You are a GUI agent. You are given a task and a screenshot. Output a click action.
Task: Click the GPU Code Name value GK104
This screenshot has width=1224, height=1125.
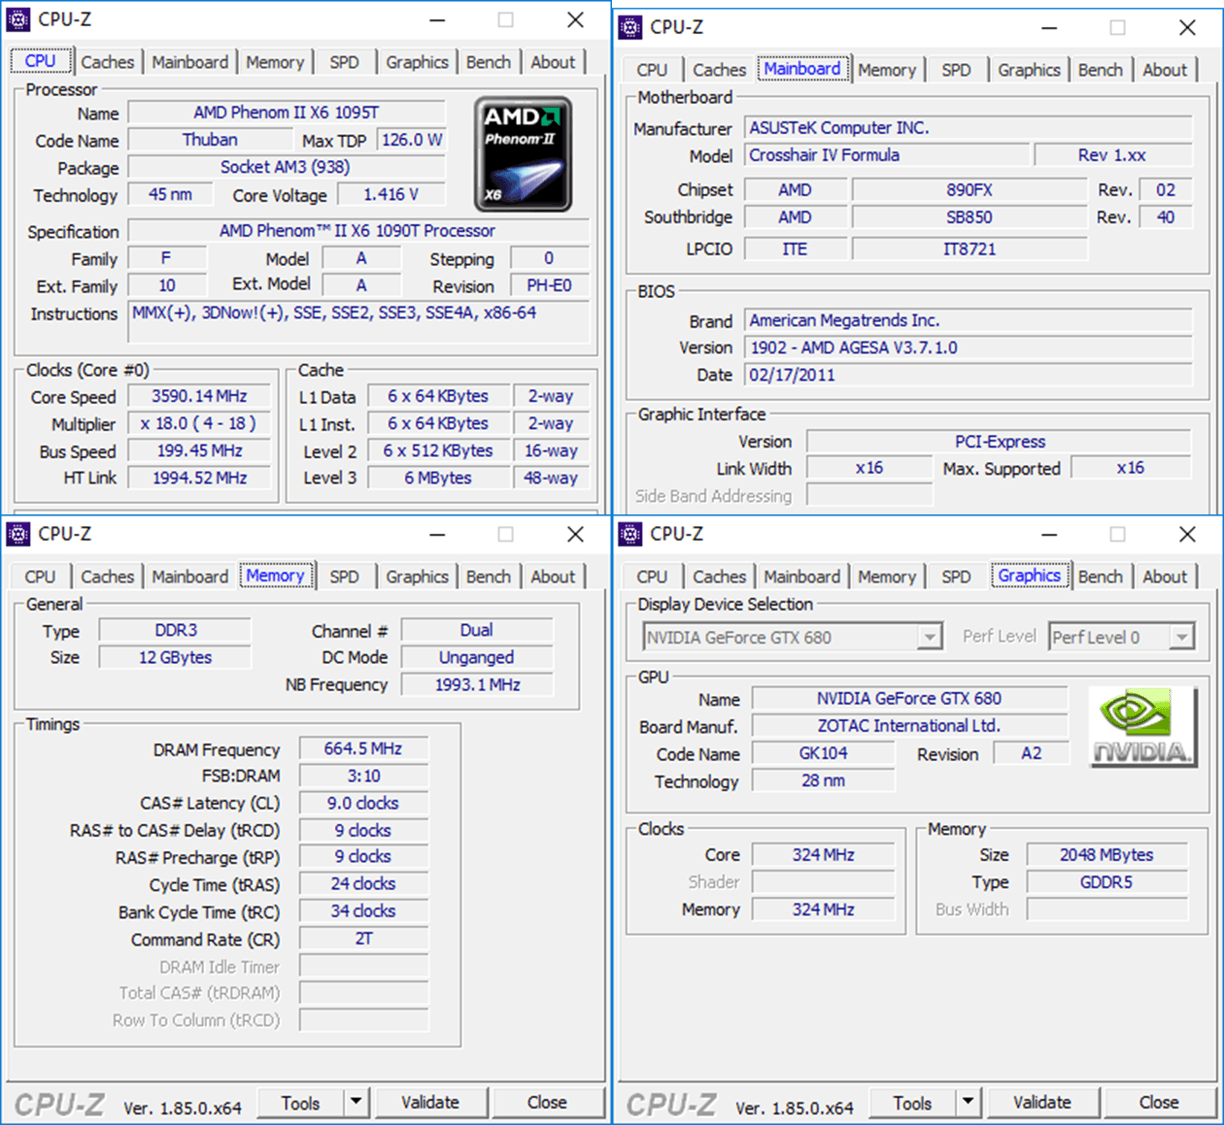tap(823, 753)
